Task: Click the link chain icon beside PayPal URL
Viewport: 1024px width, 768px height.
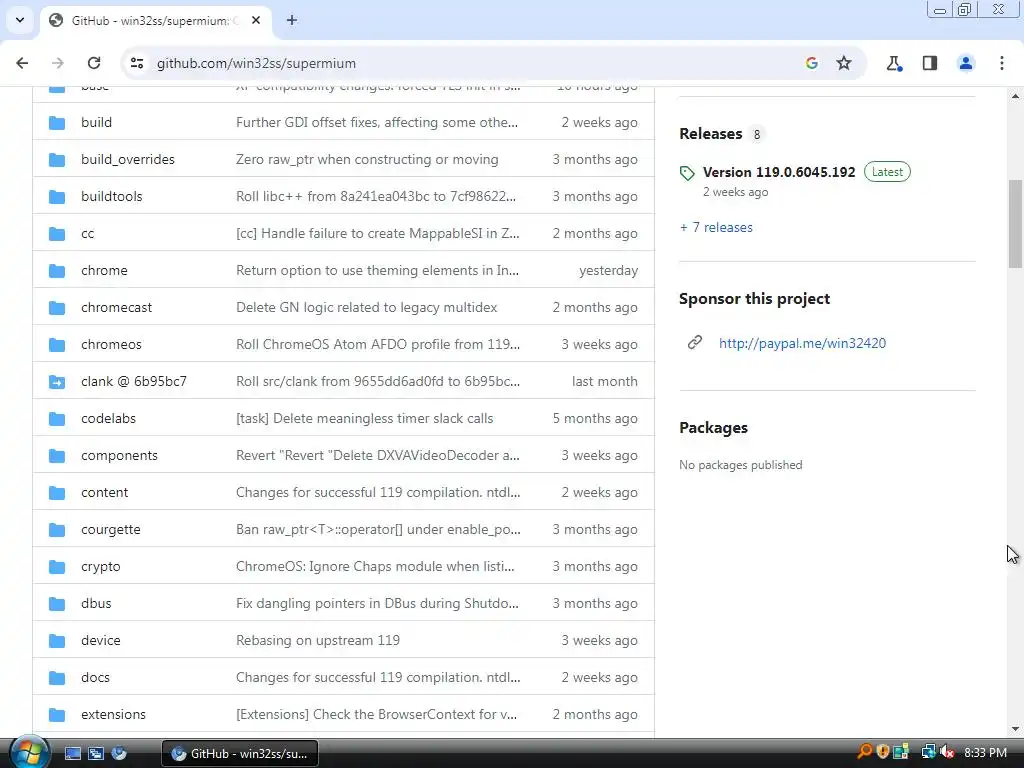Action: [695, 342]
